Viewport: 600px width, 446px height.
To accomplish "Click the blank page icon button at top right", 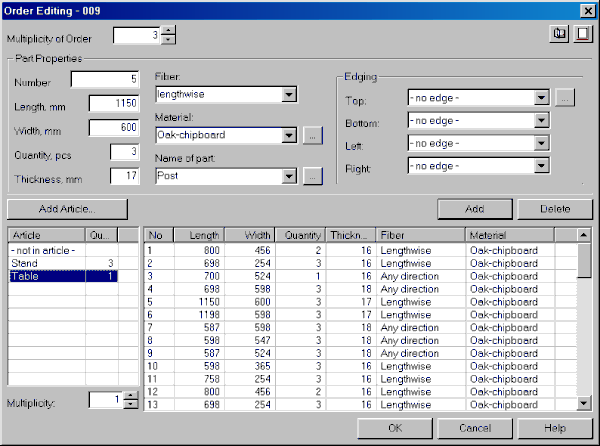I will tap(583, 34).
